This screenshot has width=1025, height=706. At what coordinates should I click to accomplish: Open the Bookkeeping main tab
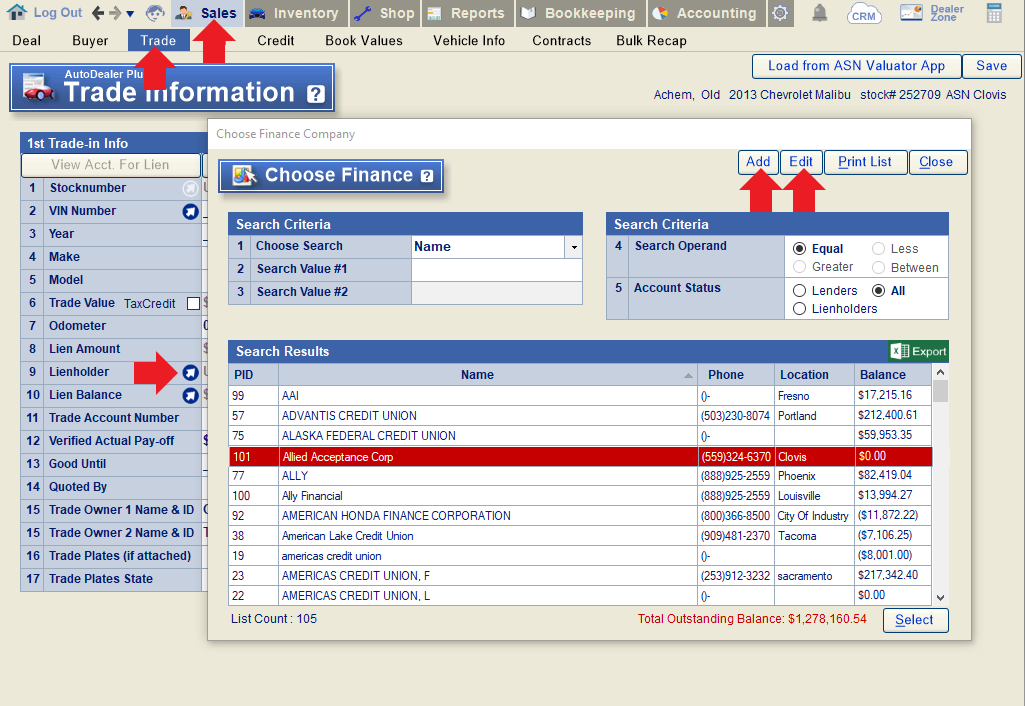pyautogui.click(x=579, y=13)
